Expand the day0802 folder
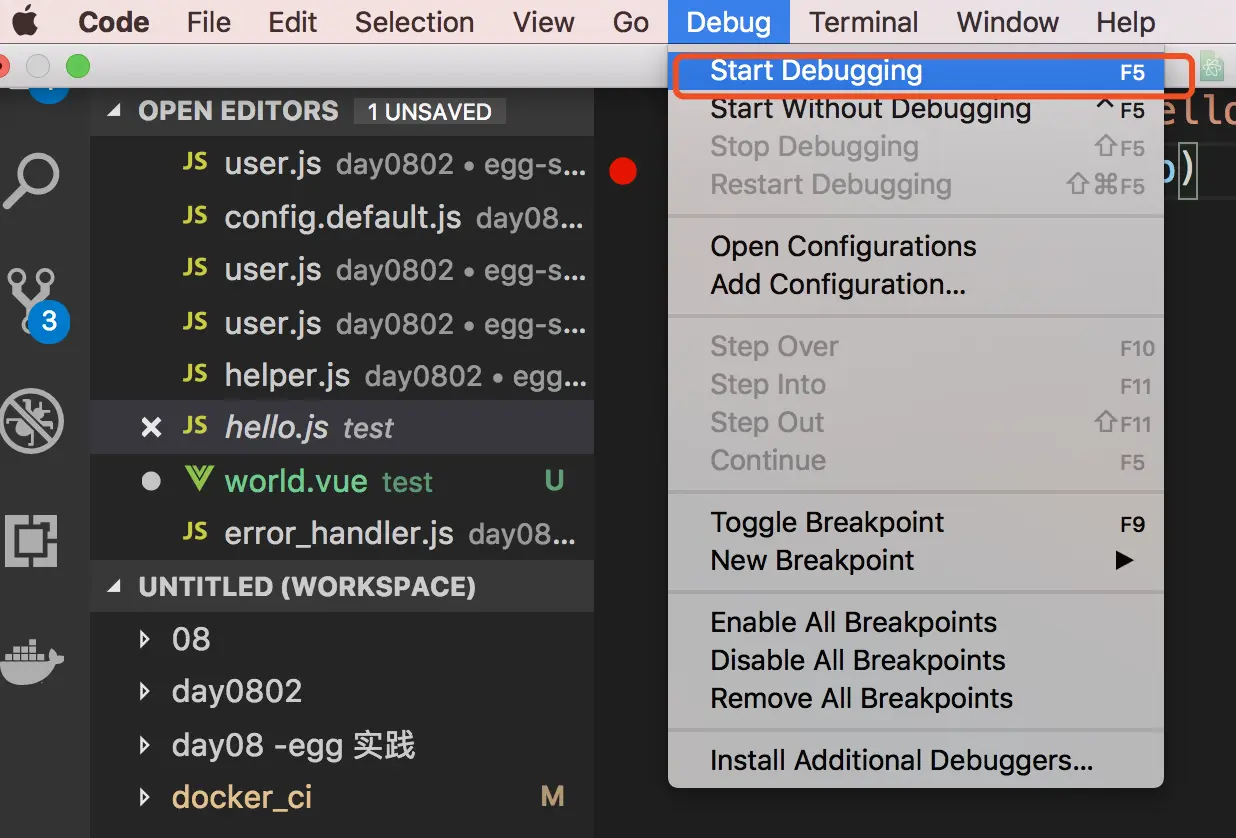1236x838 pixels. [145, 691]
